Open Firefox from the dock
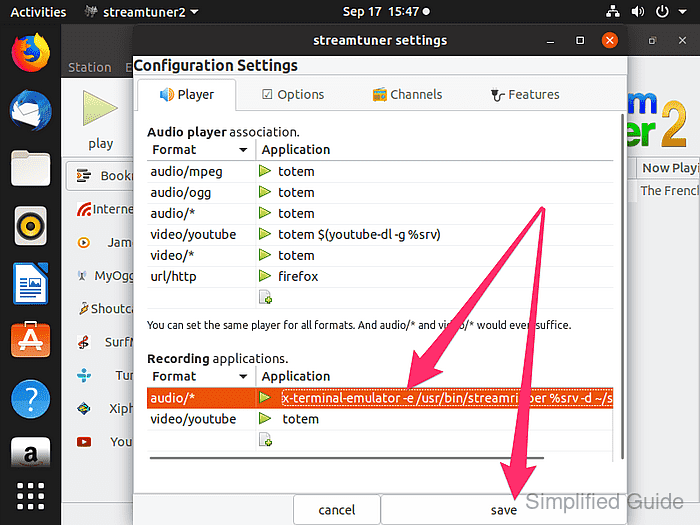 click(30, 53)
